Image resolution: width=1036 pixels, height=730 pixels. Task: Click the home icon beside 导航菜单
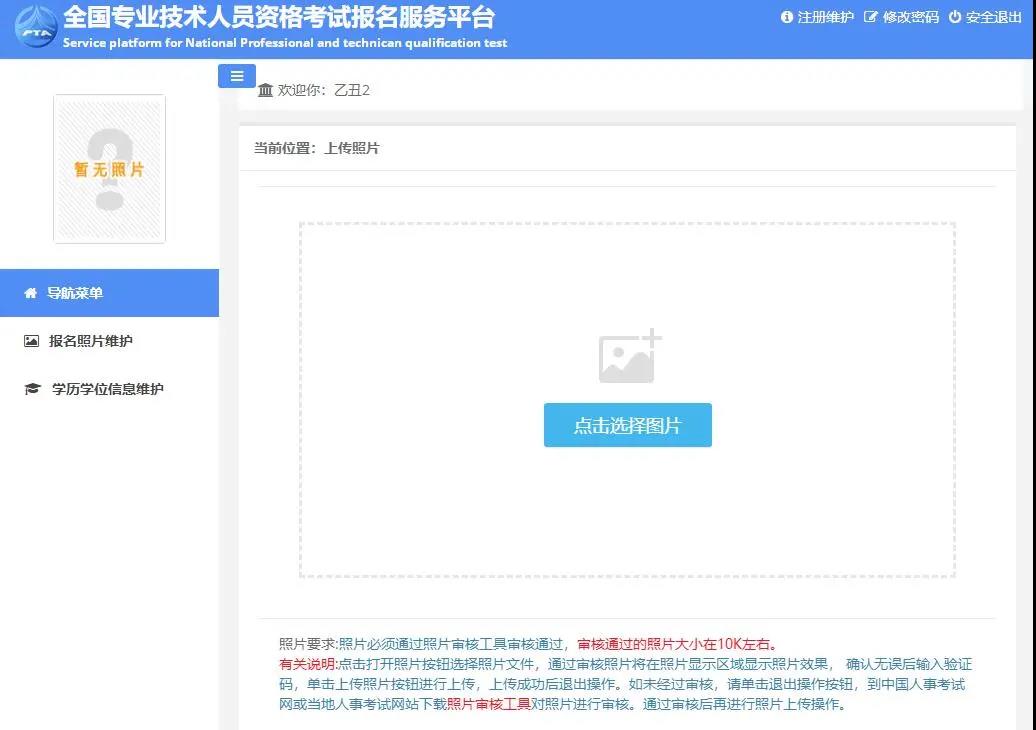[x=32, y=292]
